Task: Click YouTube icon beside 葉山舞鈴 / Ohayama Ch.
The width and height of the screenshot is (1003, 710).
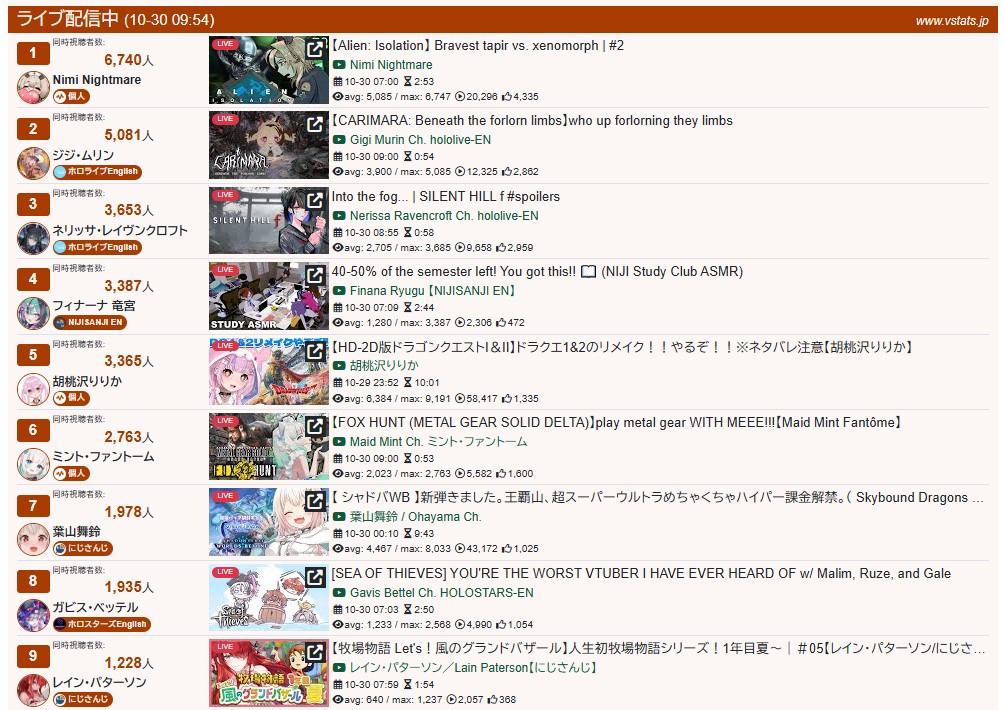Action: (x=339, y=517)
